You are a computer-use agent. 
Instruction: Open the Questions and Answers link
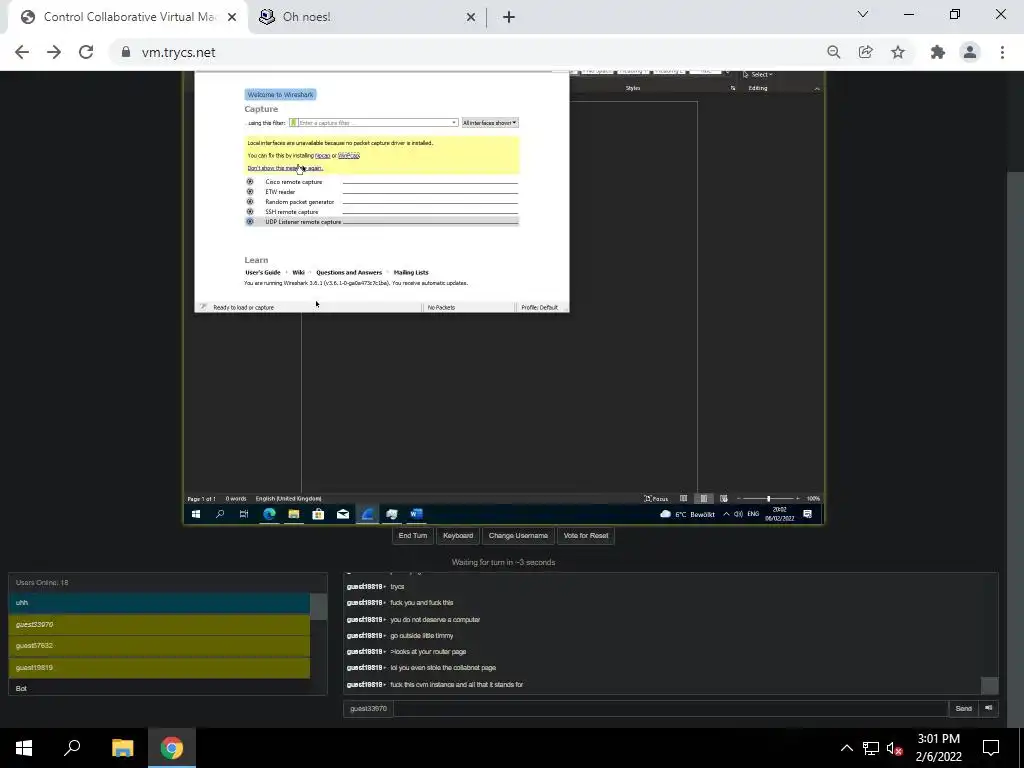click(x=349, y=272)
